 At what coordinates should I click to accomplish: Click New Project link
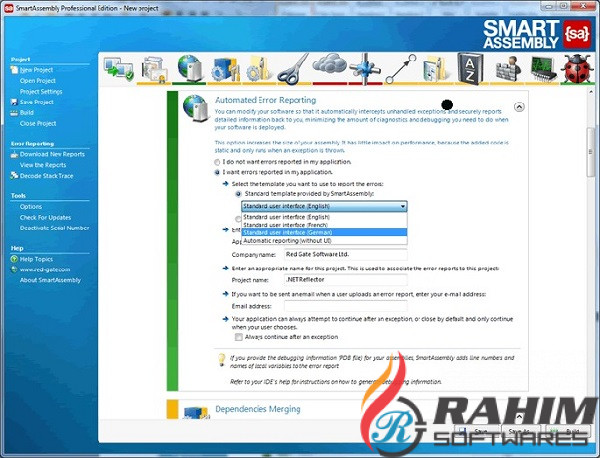point(36,70)
